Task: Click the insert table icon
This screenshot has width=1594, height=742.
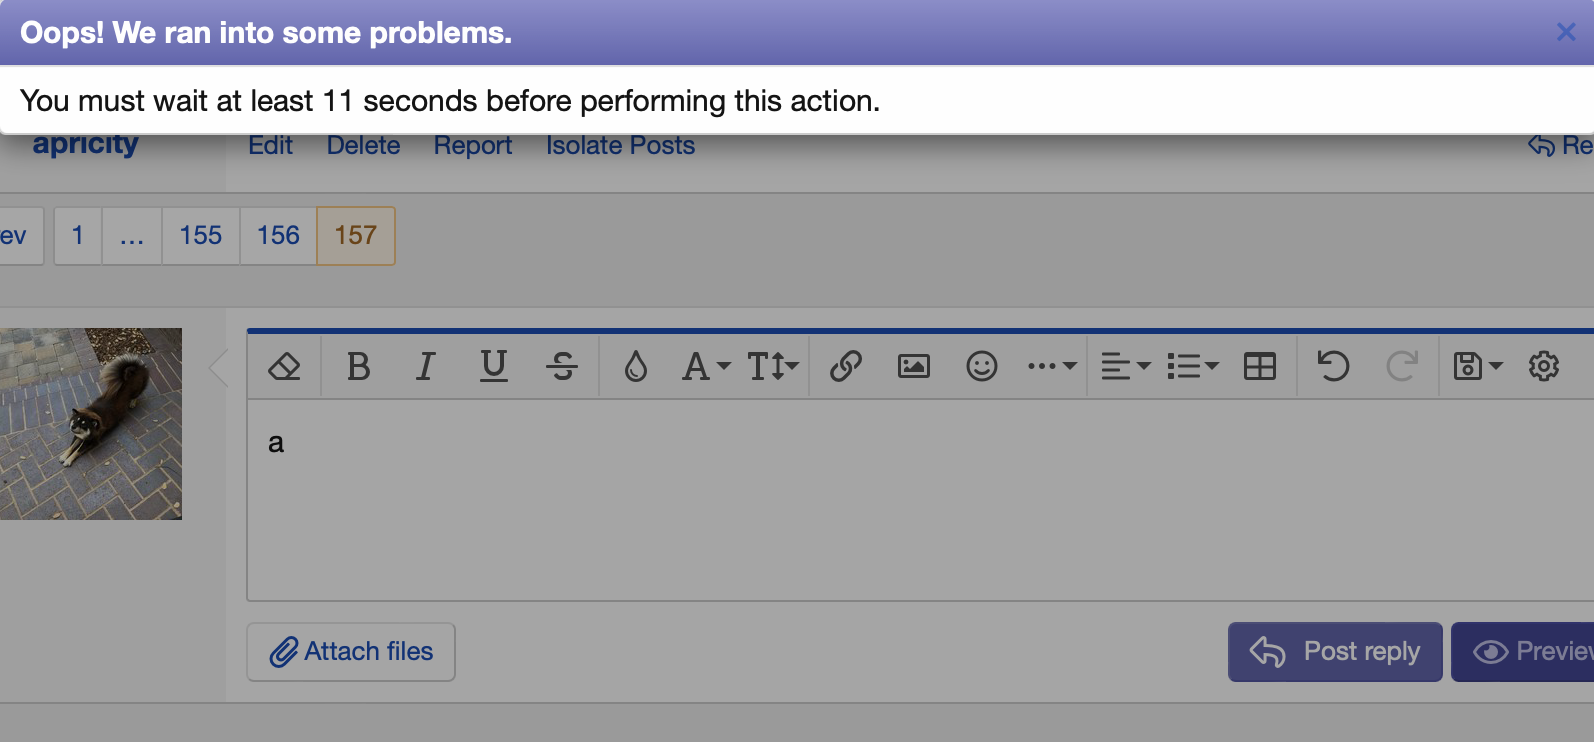Action: 1260,367
